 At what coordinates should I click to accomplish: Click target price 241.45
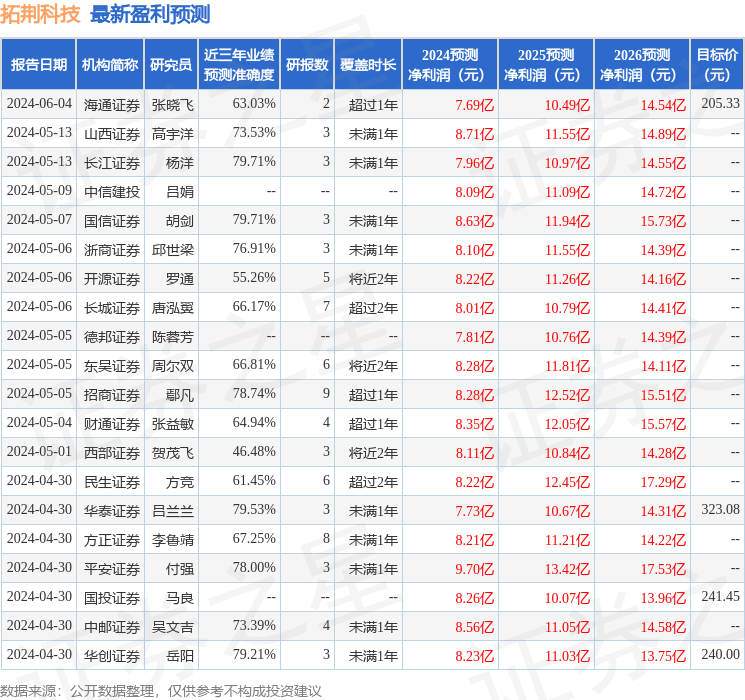[720, 596]
